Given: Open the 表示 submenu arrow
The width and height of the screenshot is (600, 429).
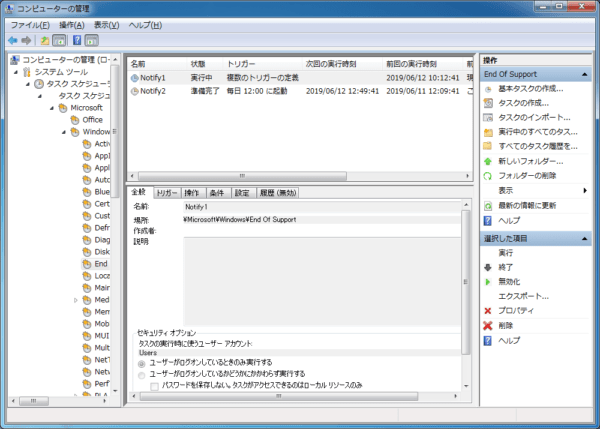Looking at the screenshot, I should [x=585, y=191].
